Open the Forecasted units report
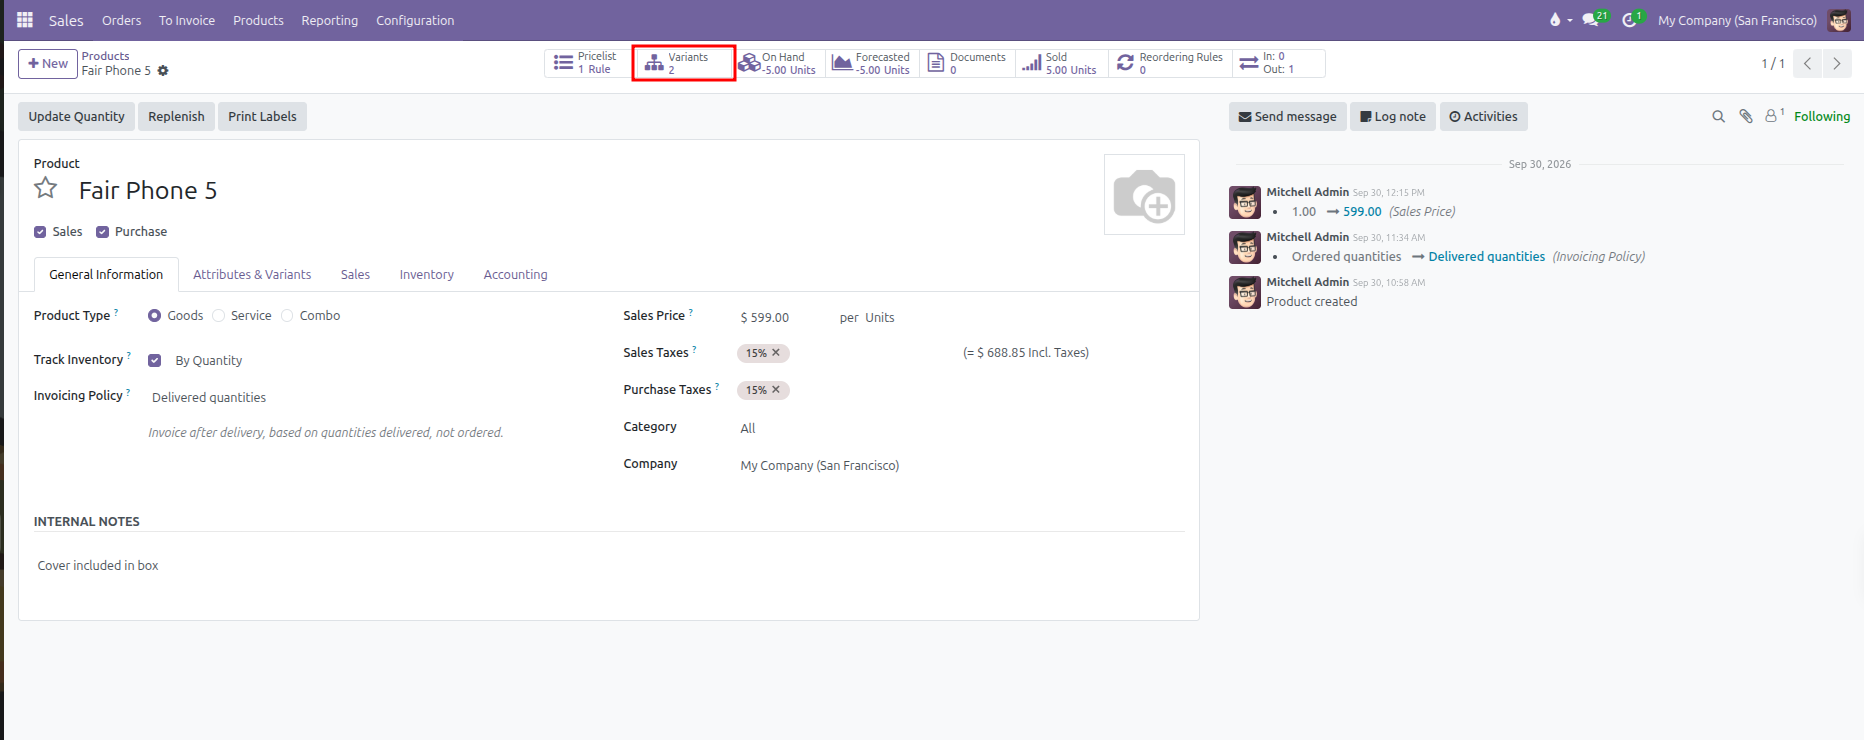The width and height of the screenshot is (1864, 740). pos(872,63)
